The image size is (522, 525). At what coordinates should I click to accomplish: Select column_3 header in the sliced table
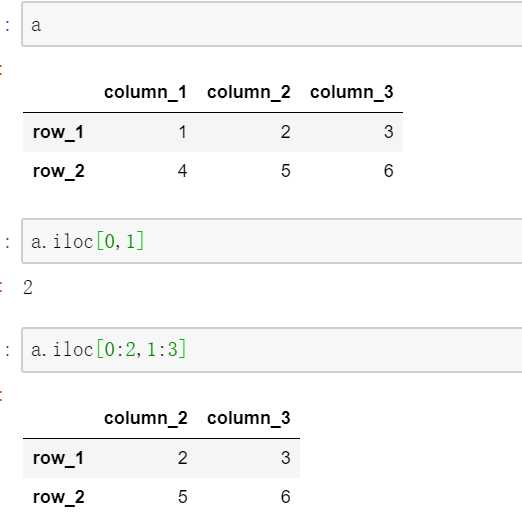point(248,418)
